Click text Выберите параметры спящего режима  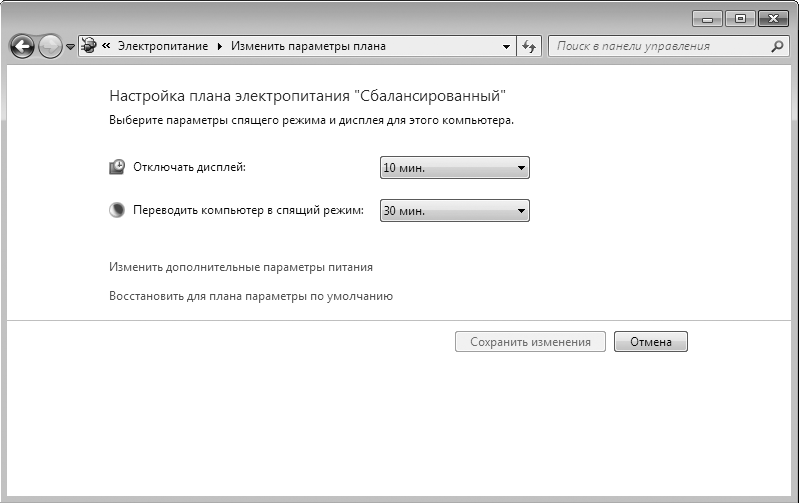[x=311, y=120]
